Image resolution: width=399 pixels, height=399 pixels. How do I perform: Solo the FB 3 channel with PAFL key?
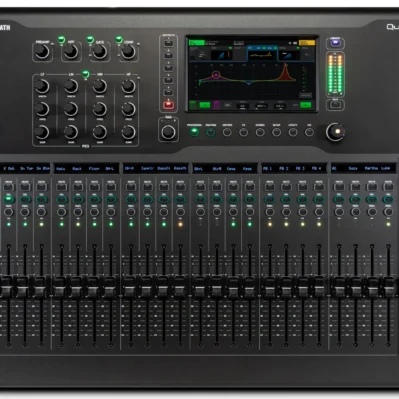pyautogui.click(x=302, y=212)
